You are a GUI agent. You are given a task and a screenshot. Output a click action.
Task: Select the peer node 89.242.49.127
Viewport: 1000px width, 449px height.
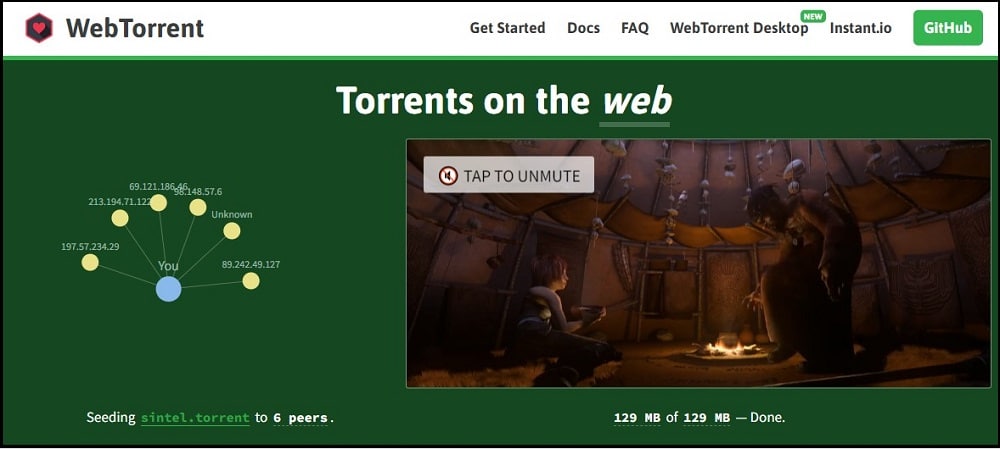click(251, 281)
